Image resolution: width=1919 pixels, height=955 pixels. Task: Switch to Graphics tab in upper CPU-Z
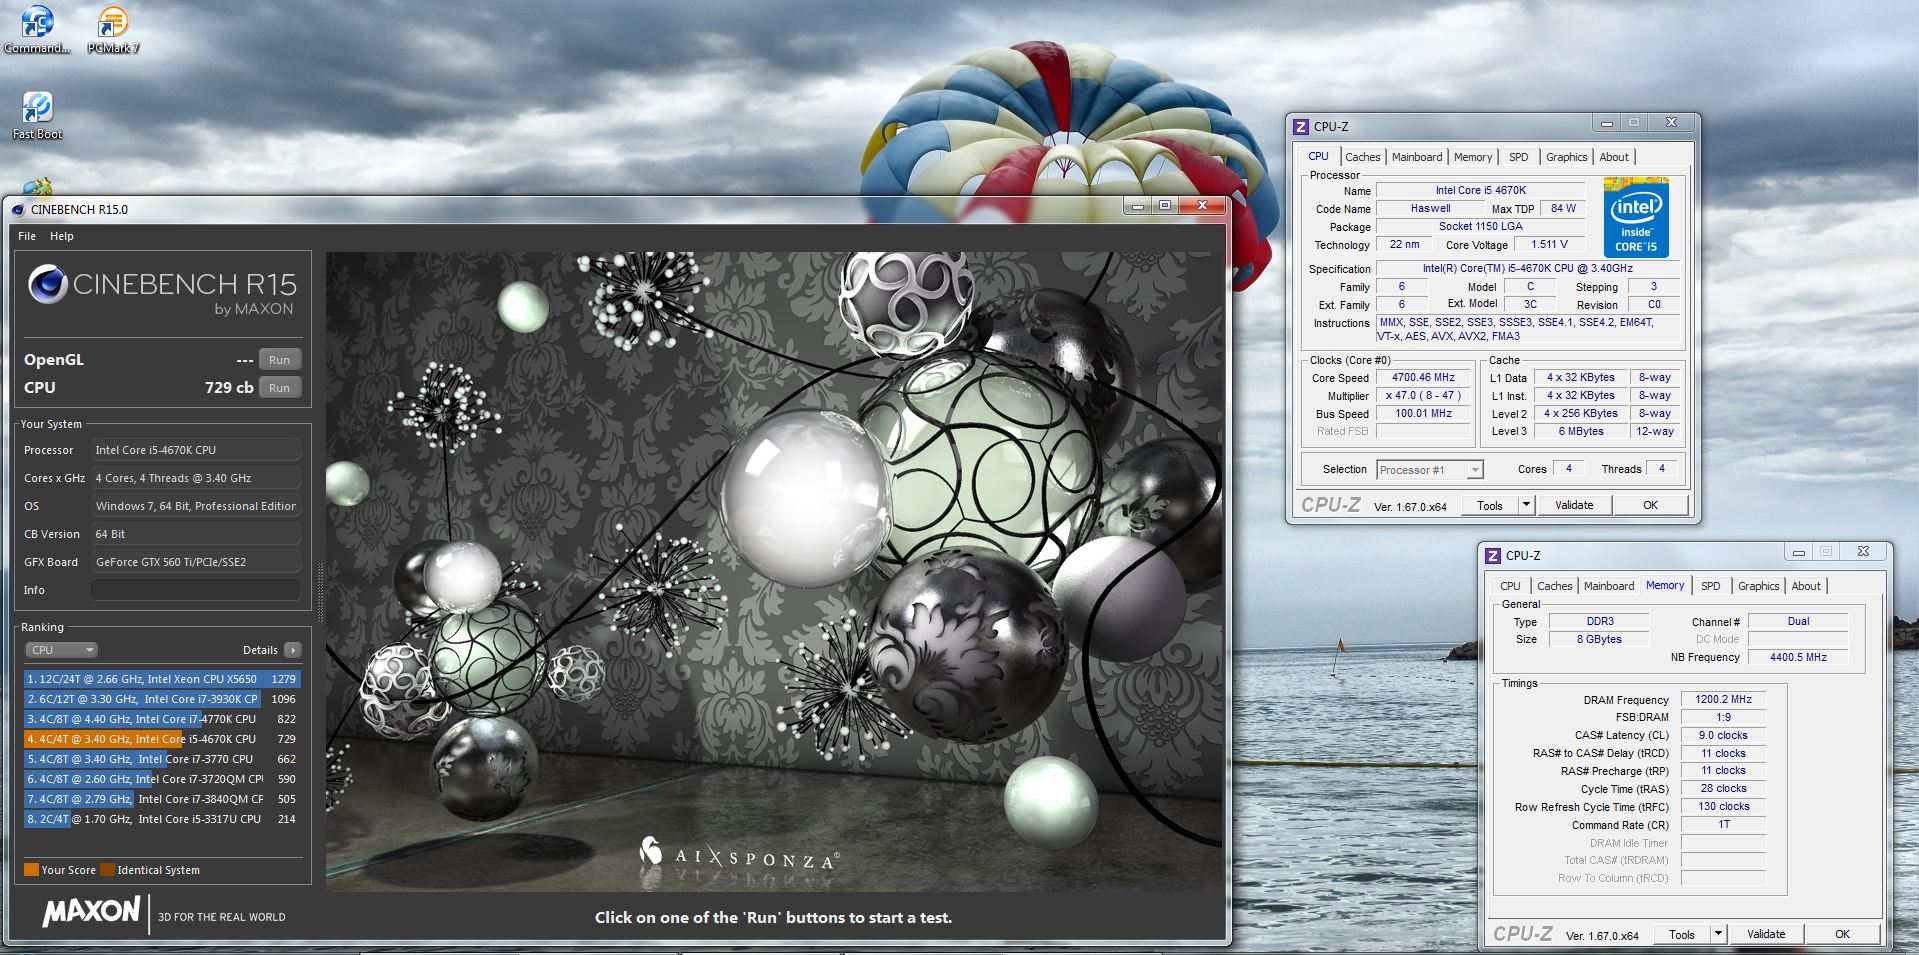1566,157
